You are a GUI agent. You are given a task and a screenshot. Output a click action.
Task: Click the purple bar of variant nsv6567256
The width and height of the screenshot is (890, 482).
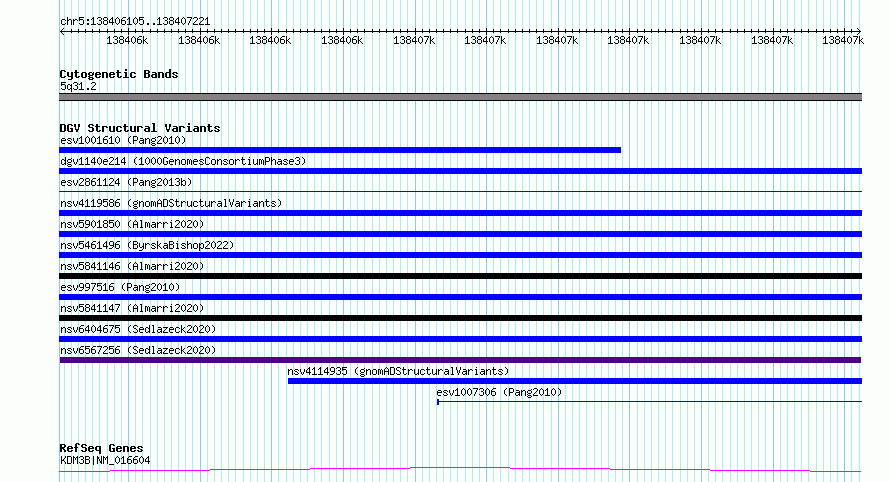(x=460, y=360)
